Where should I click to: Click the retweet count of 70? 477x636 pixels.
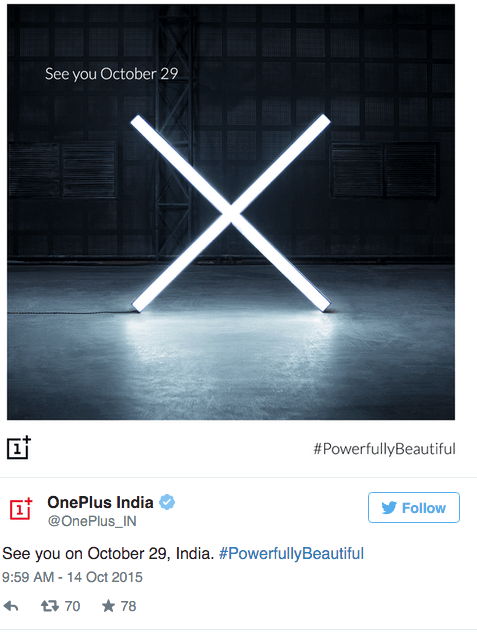[x=72, y=606]
